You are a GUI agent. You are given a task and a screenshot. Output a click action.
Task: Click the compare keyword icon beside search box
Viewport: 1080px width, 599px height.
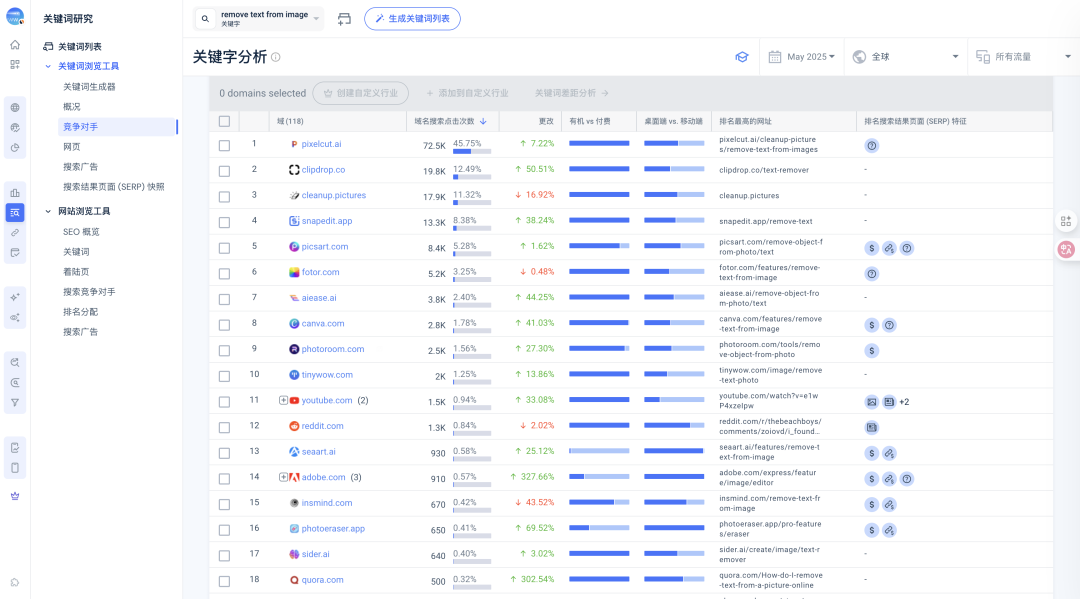(x=344, y=19)
